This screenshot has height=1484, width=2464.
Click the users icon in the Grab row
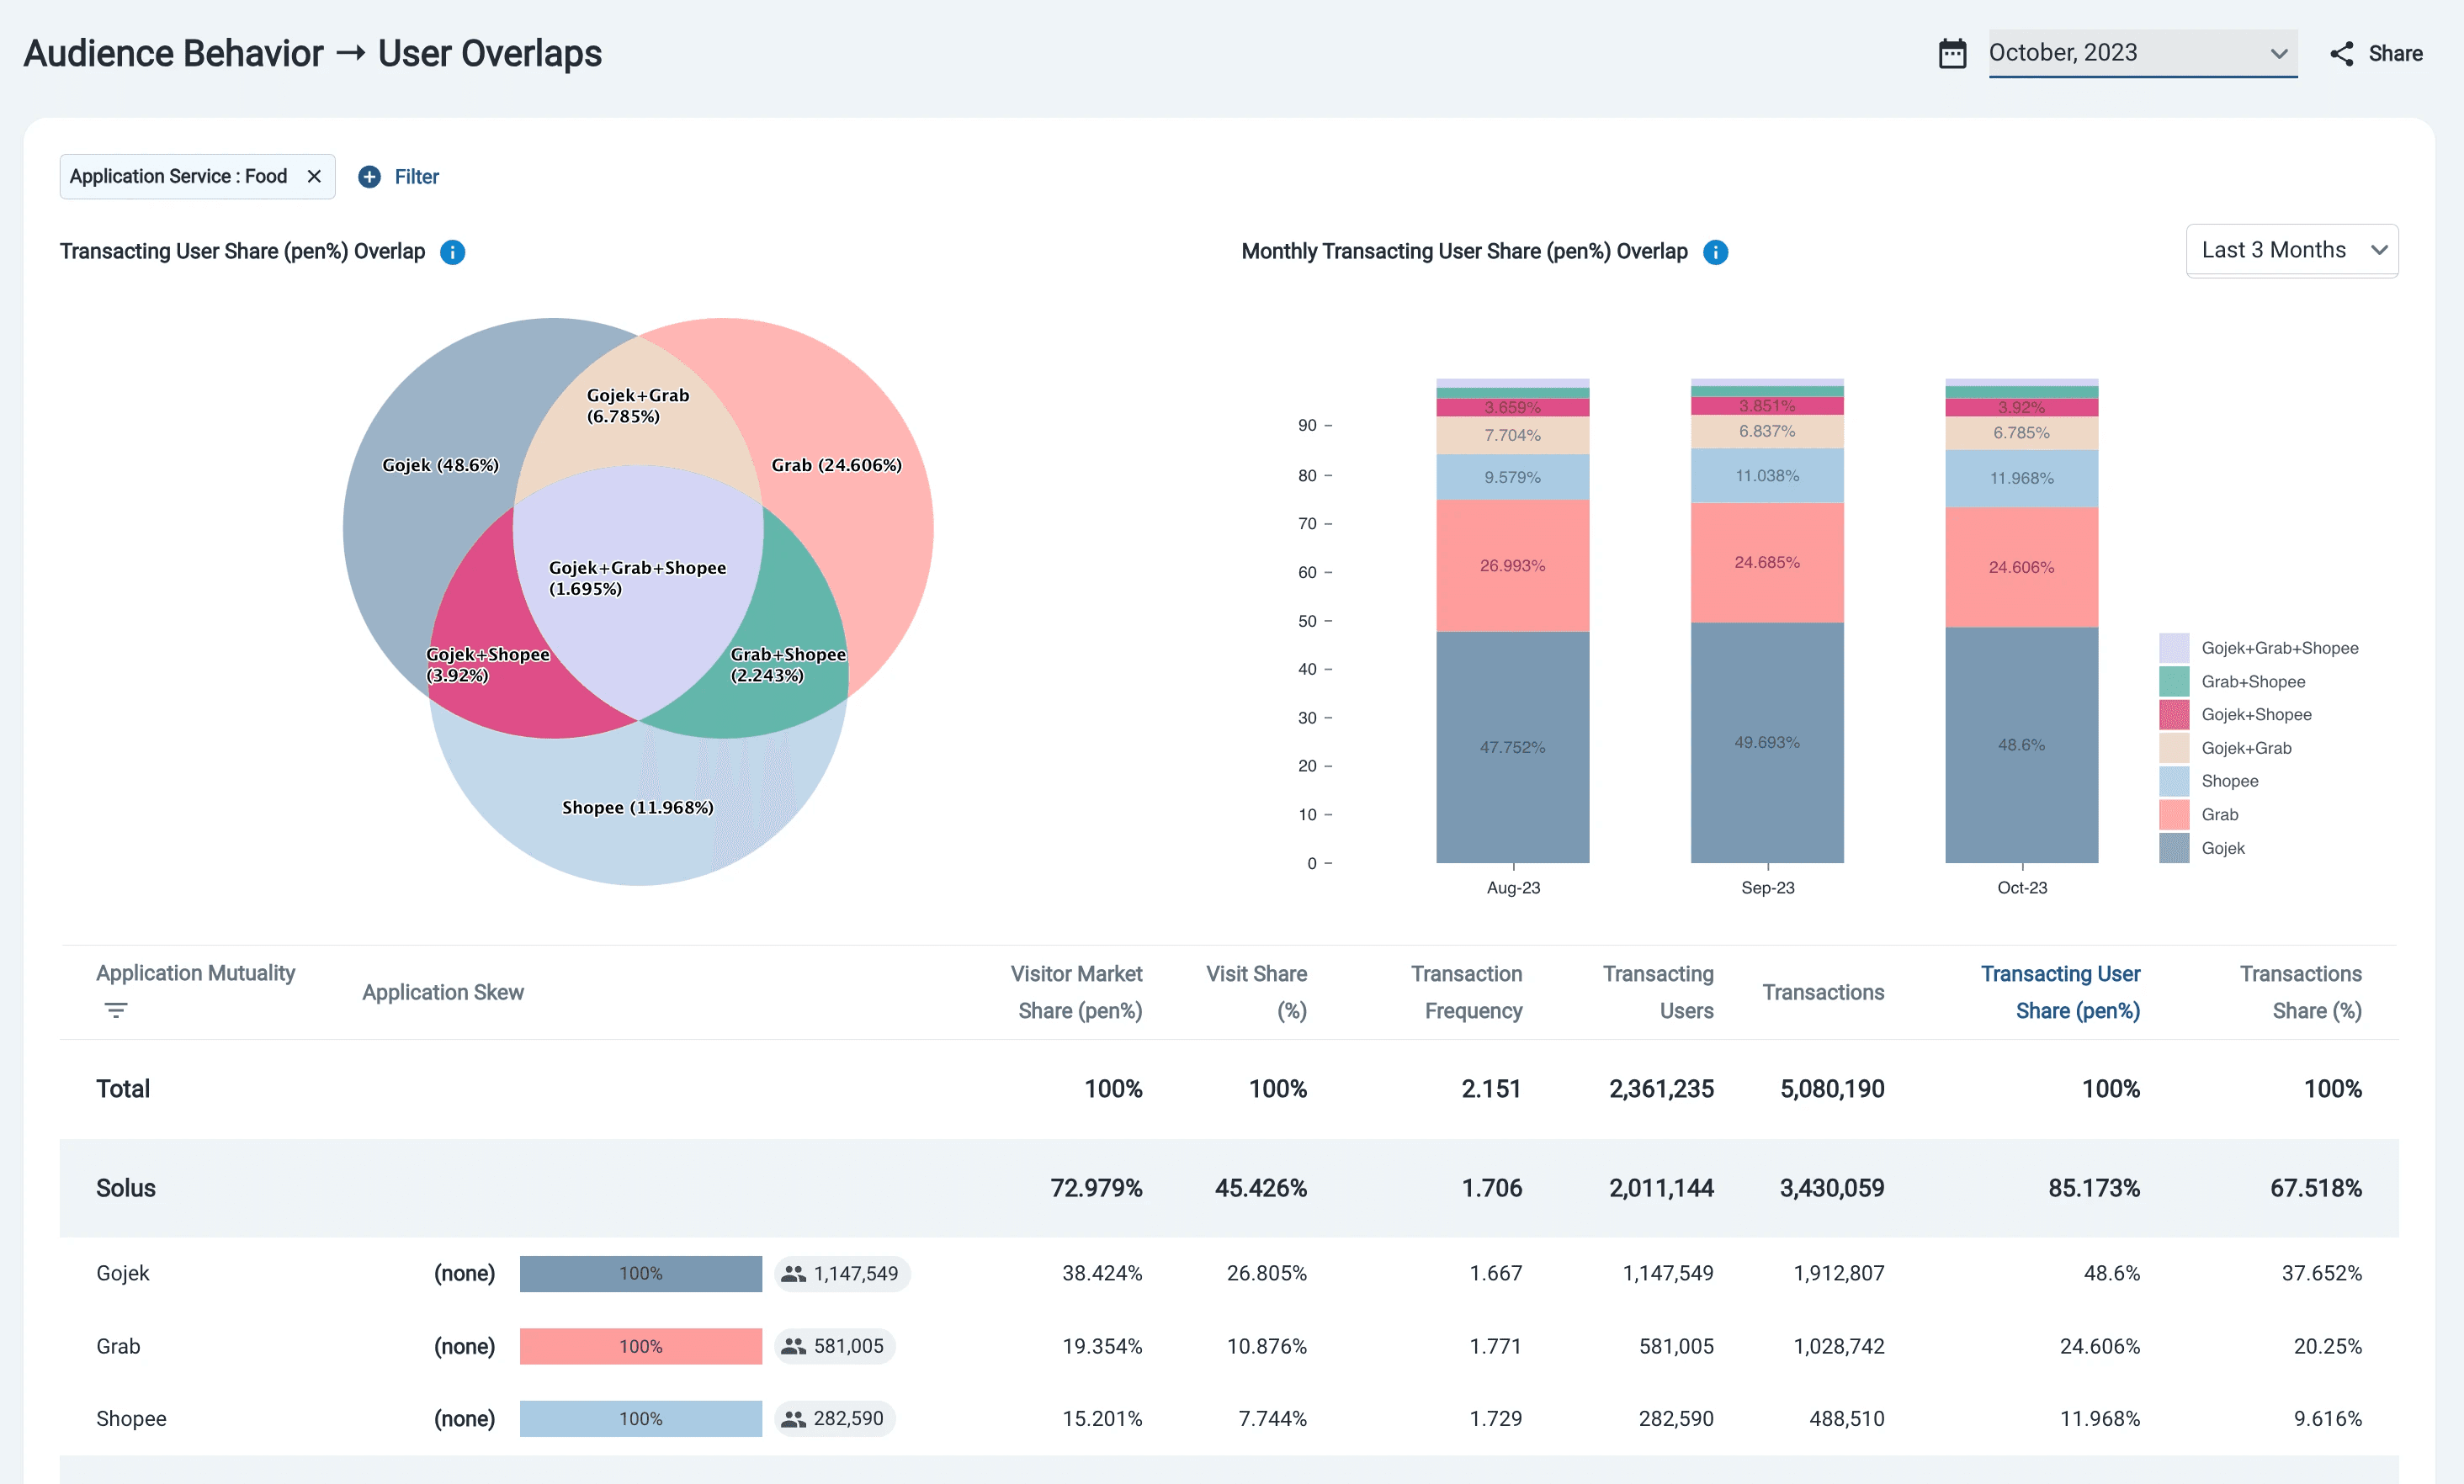coord(793,1346)
